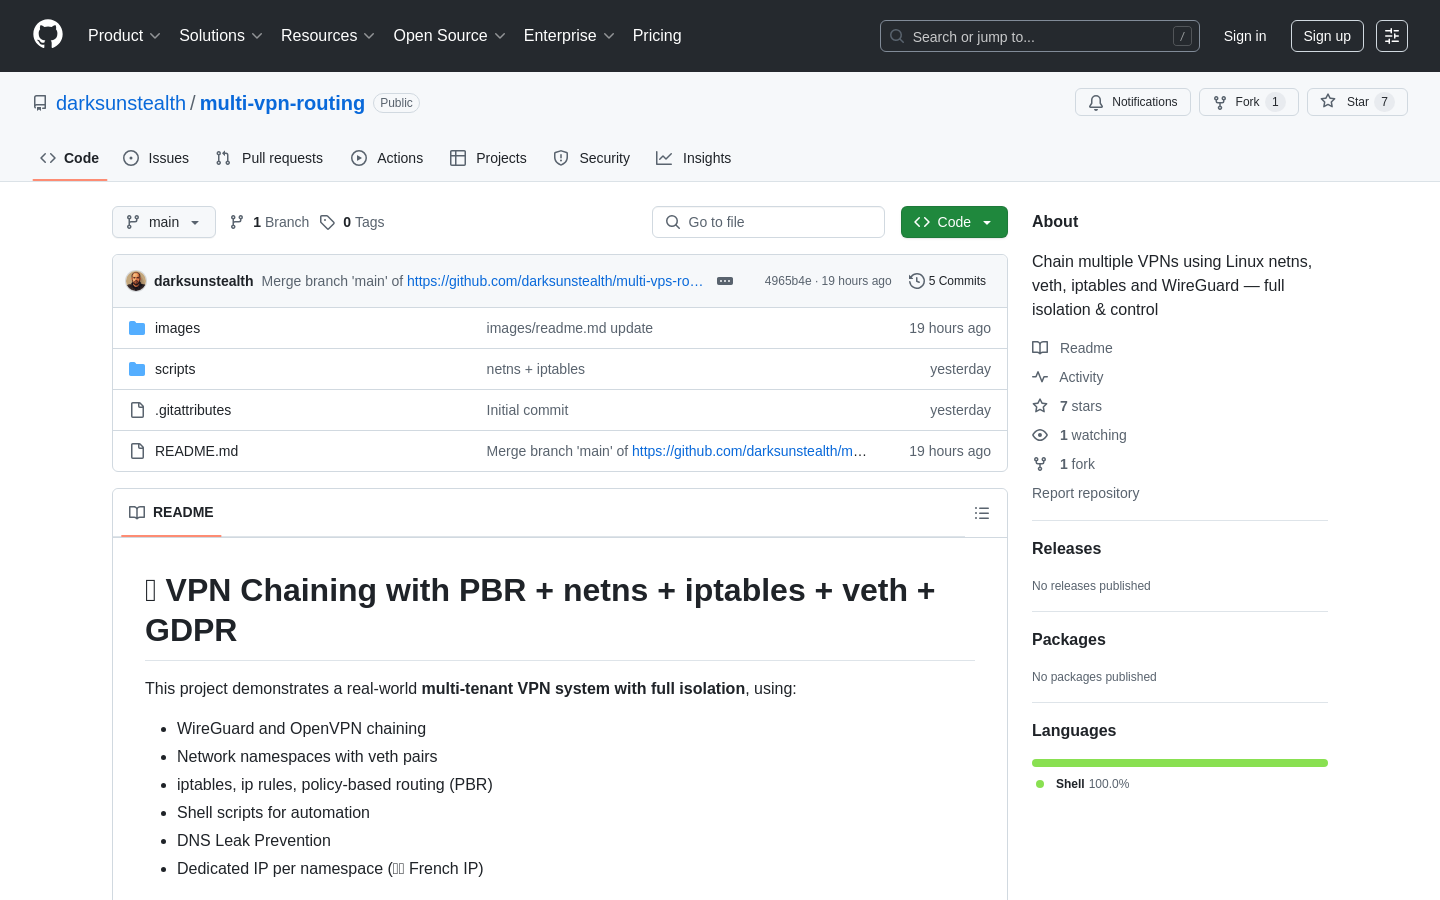Screen dimensions: 1440x900
Task: Open the commit author darksunstealth link
Action: click(x=204, y=281)
